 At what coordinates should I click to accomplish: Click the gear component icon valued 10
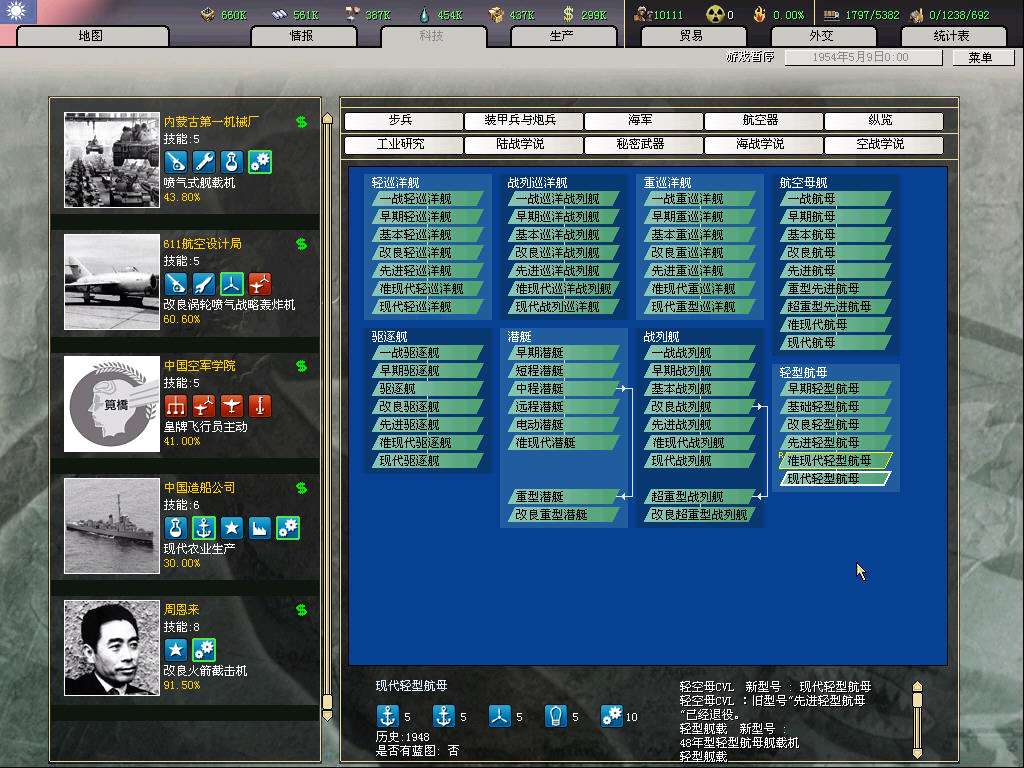(x=611, y=716)
